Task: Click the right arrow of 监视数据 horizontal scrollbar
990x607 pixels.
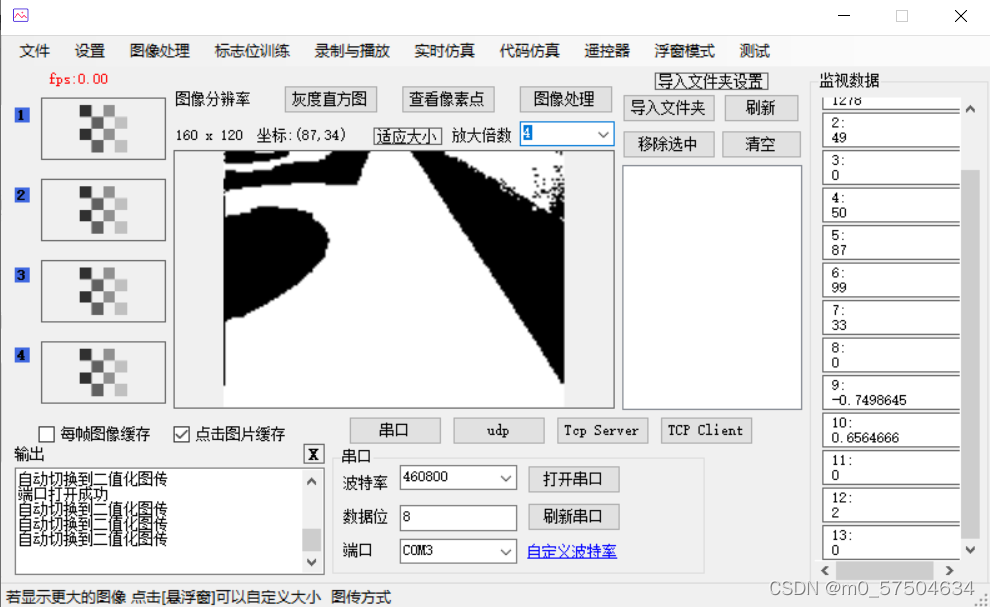Action: [949, 570]
